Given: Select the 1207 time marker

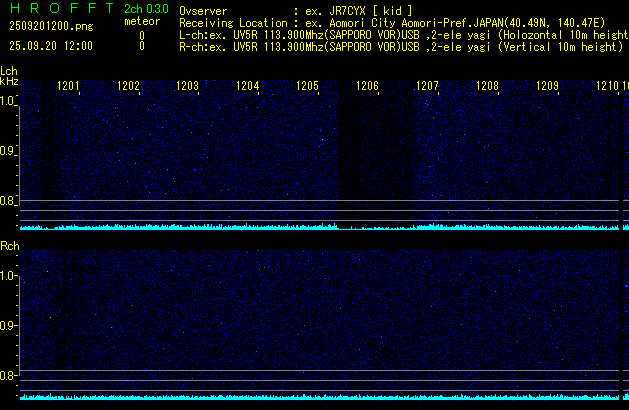Looking at the screenshot, I should click(427, 87).
